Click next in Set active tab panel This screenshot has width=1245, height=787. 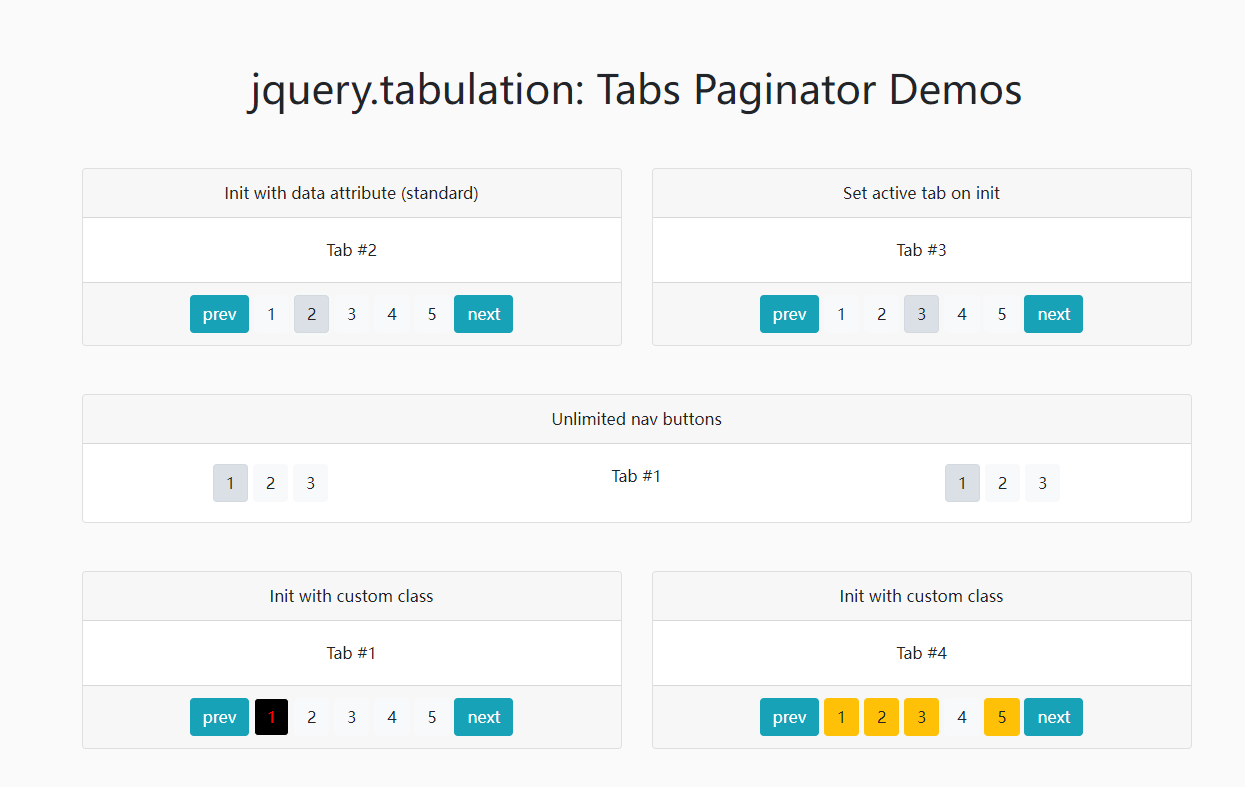1053,314
